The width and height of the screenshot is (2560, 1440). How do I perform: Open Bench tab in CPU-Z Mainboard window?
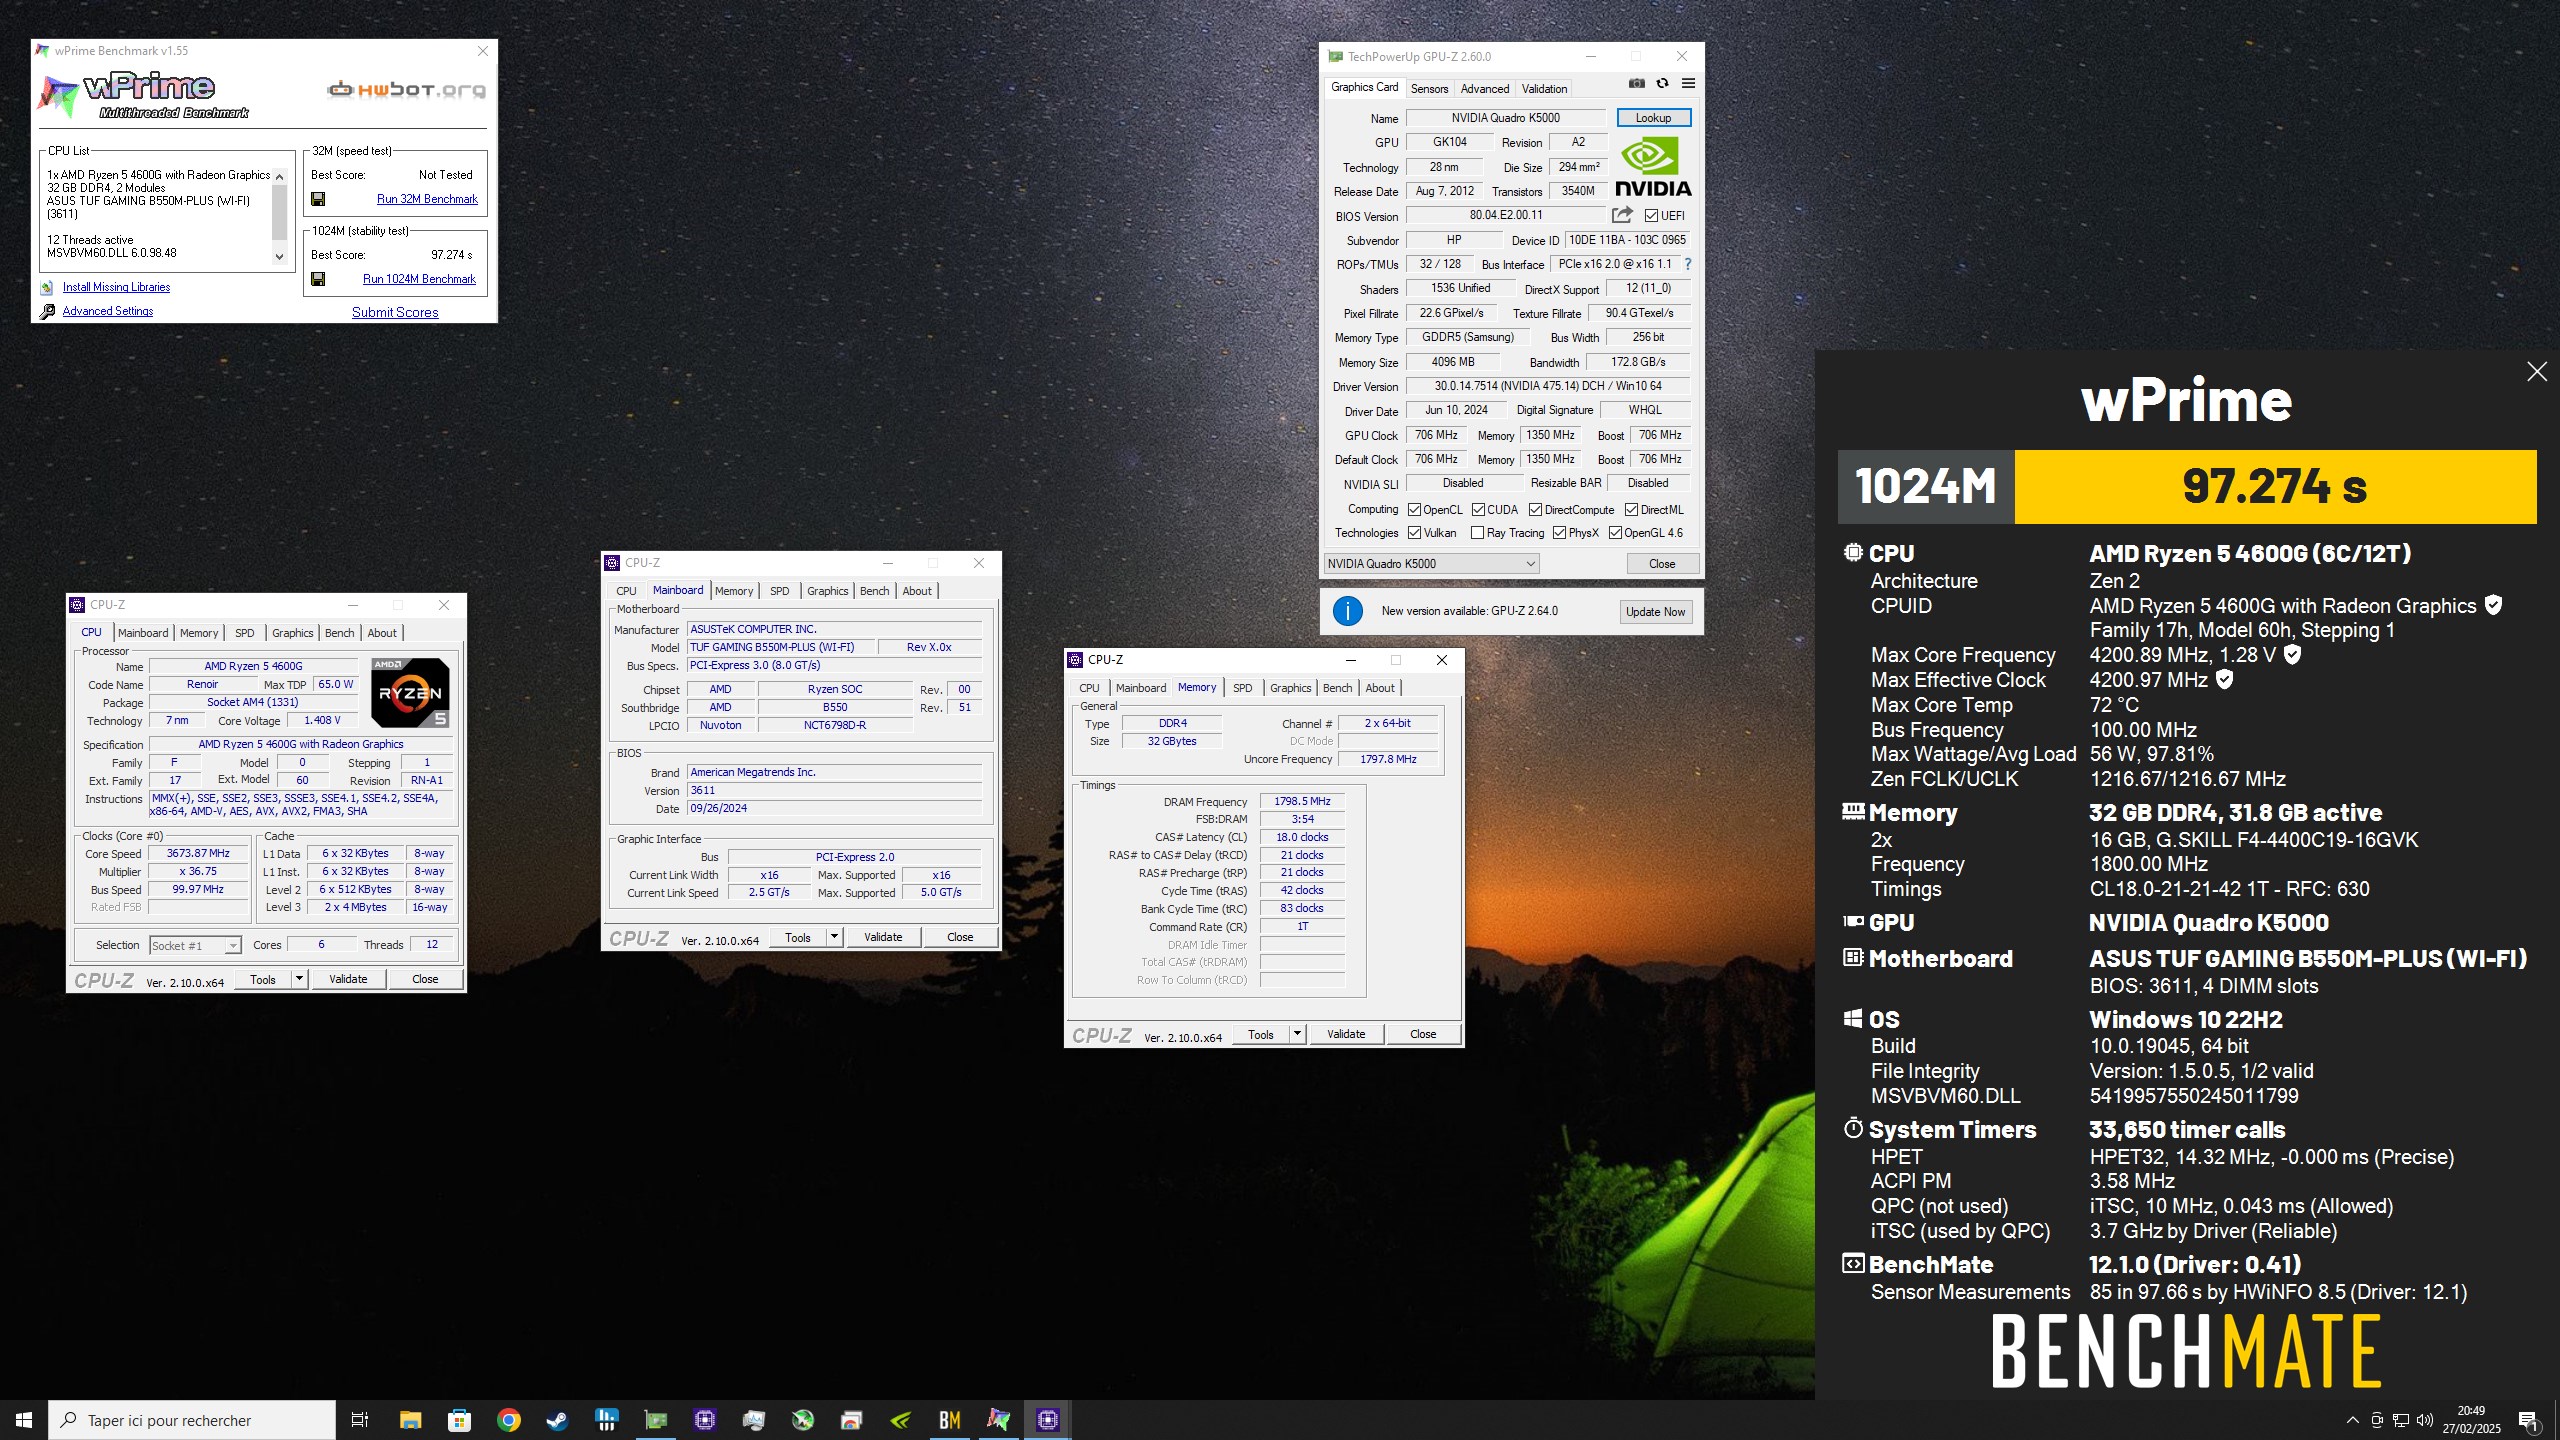874,591
